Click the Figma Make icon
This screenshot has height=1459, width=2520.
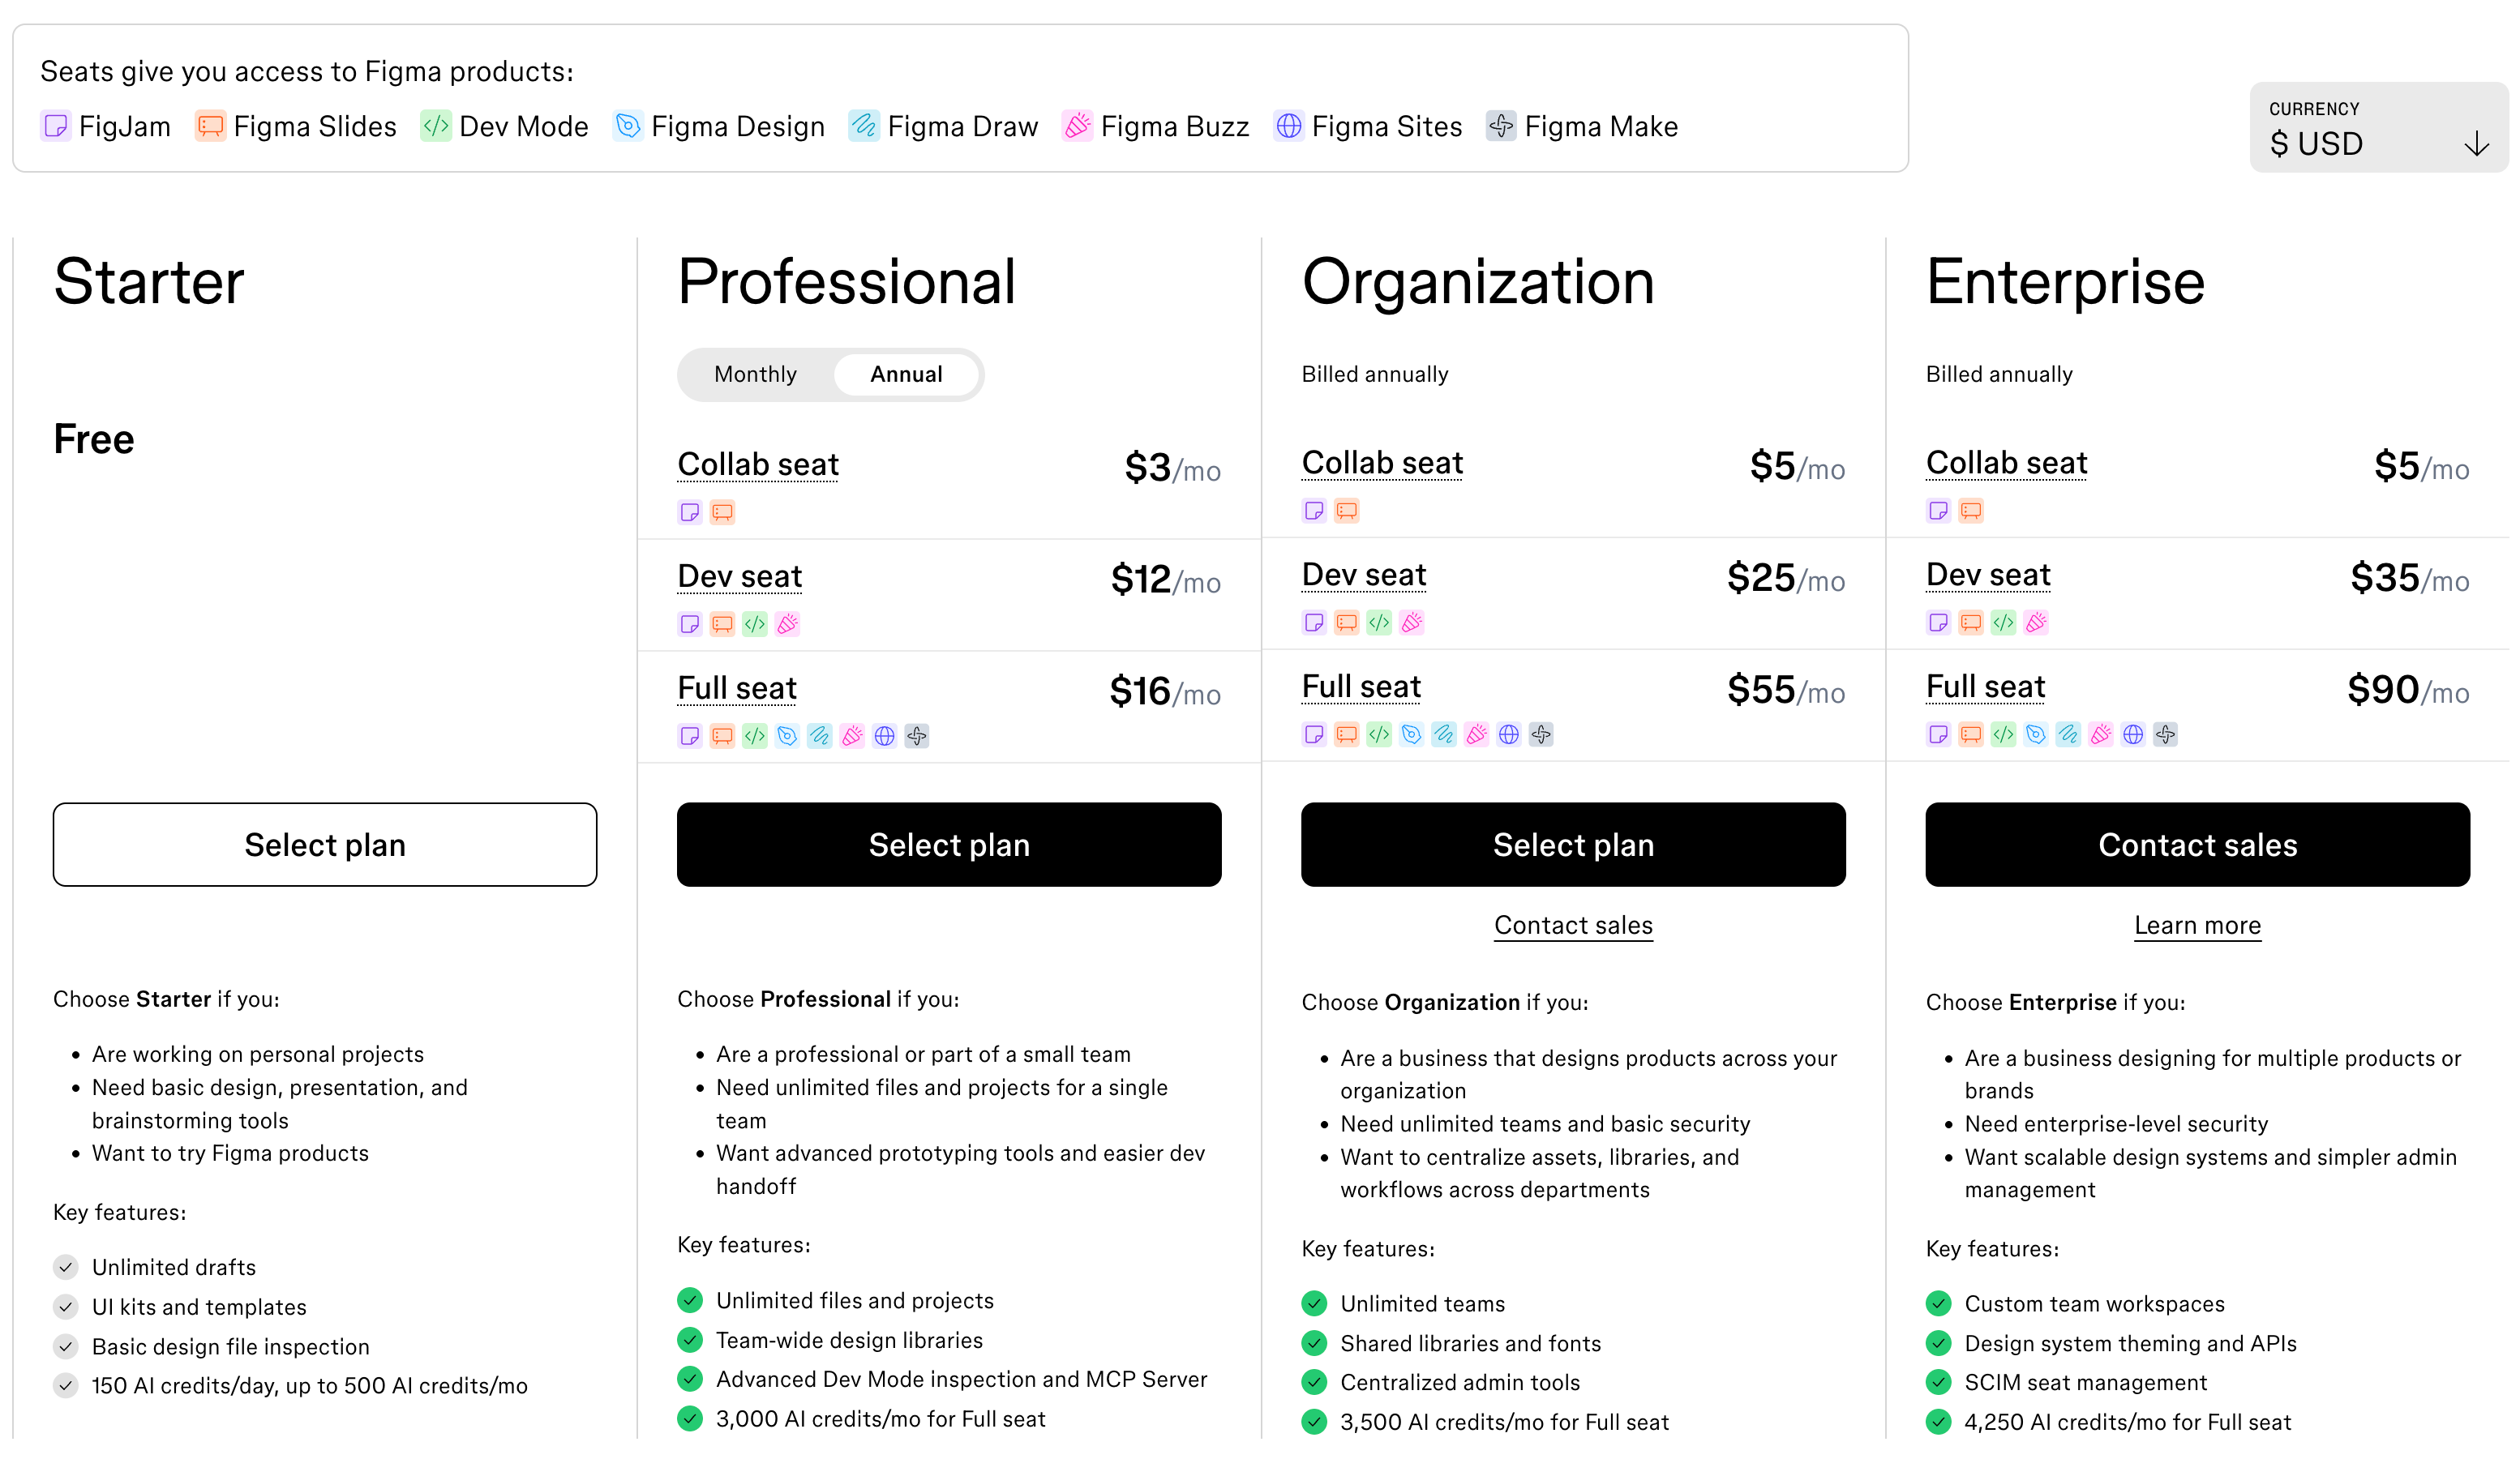[1501, 126]
